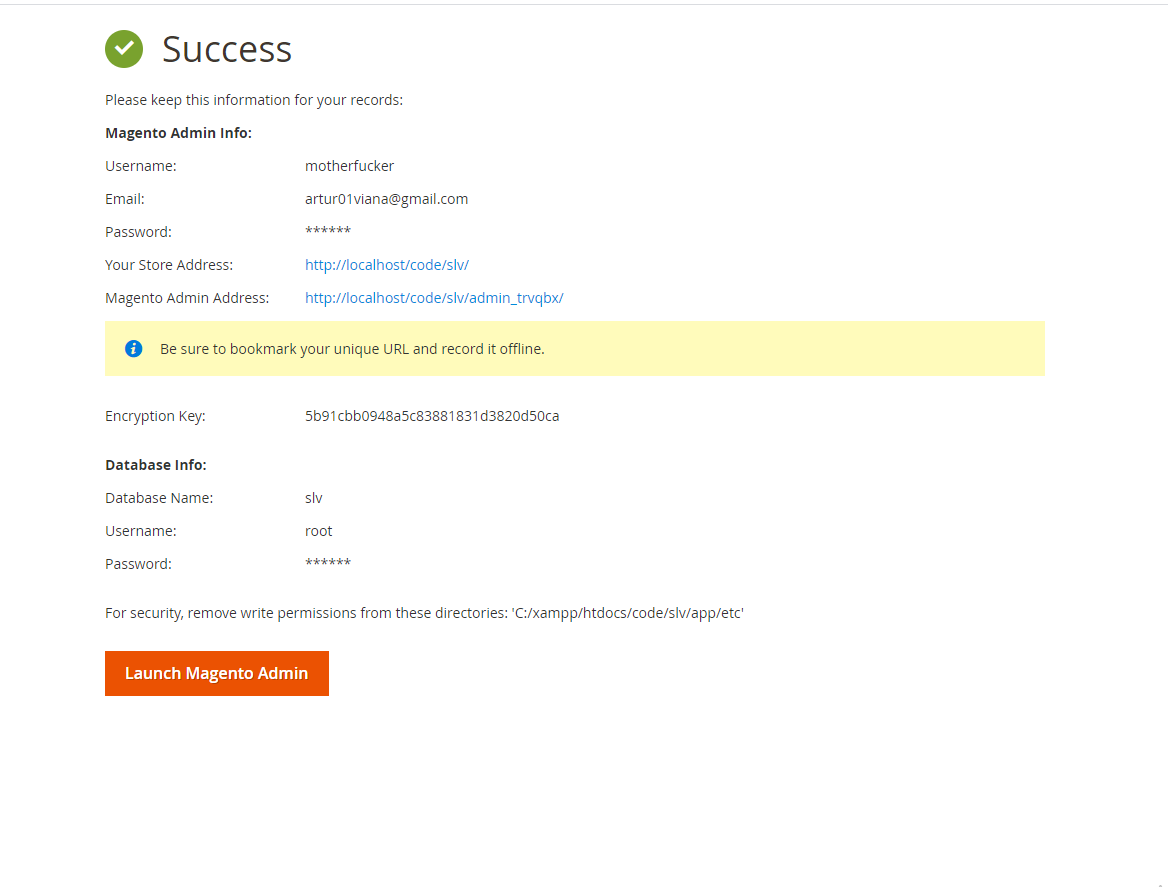Click the encryption key value string
This screenshot has width=1168, height=887.
432,416
